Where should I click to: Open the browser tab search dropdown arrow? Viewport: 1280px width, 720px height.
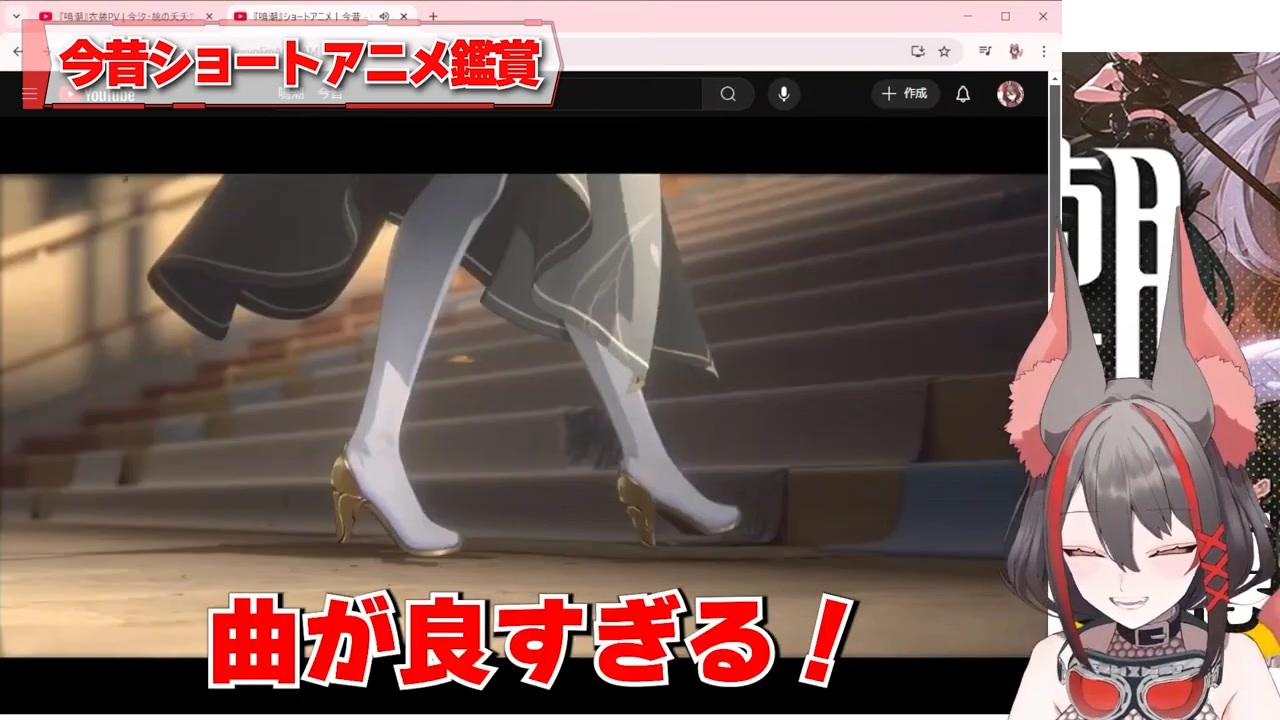(x=16, y=16)
